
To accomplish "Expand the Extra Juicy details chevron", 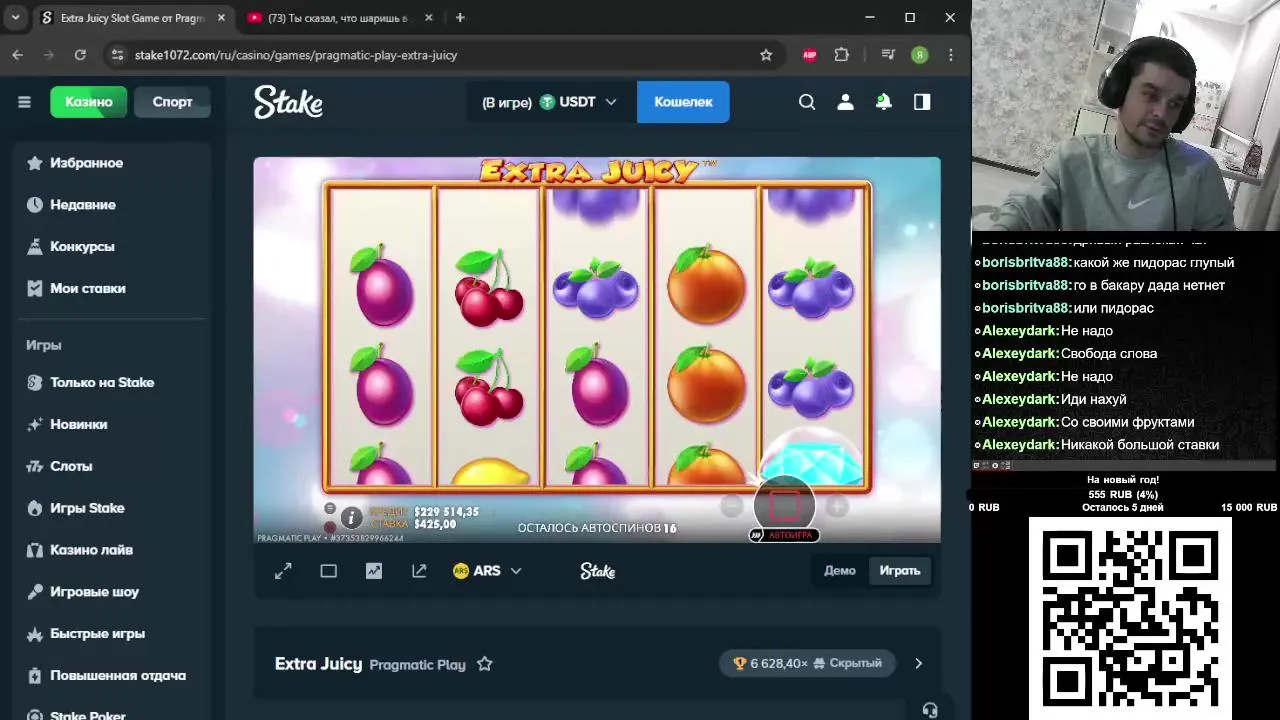I will tap(918, 664).
